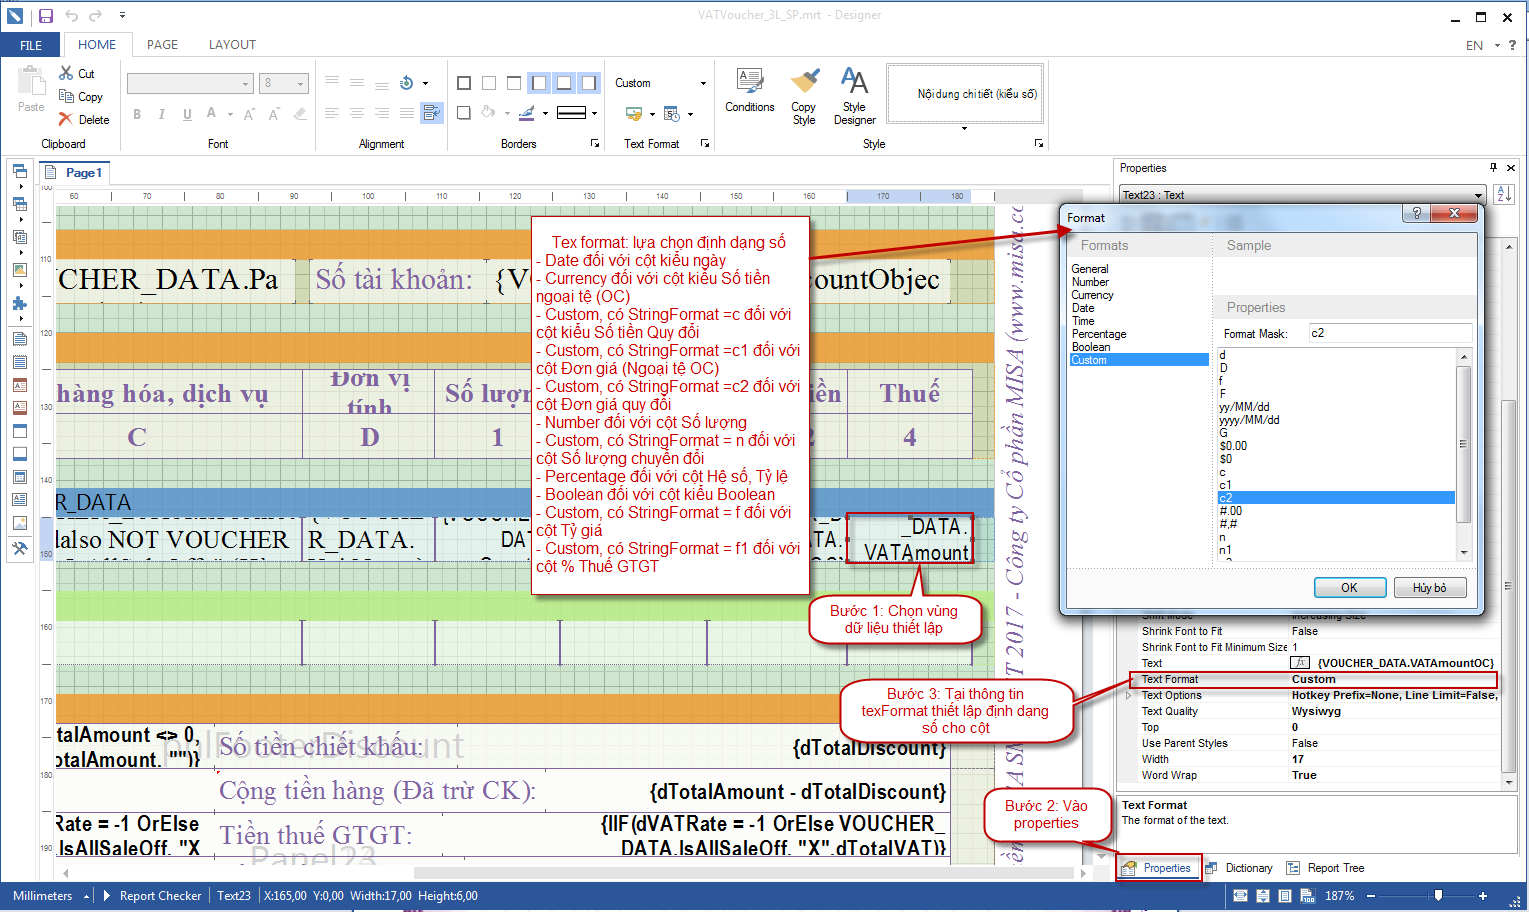This screenshot has width=1529, height=912.
Task: Toggle the Top border button
Action: click(514, 83)
